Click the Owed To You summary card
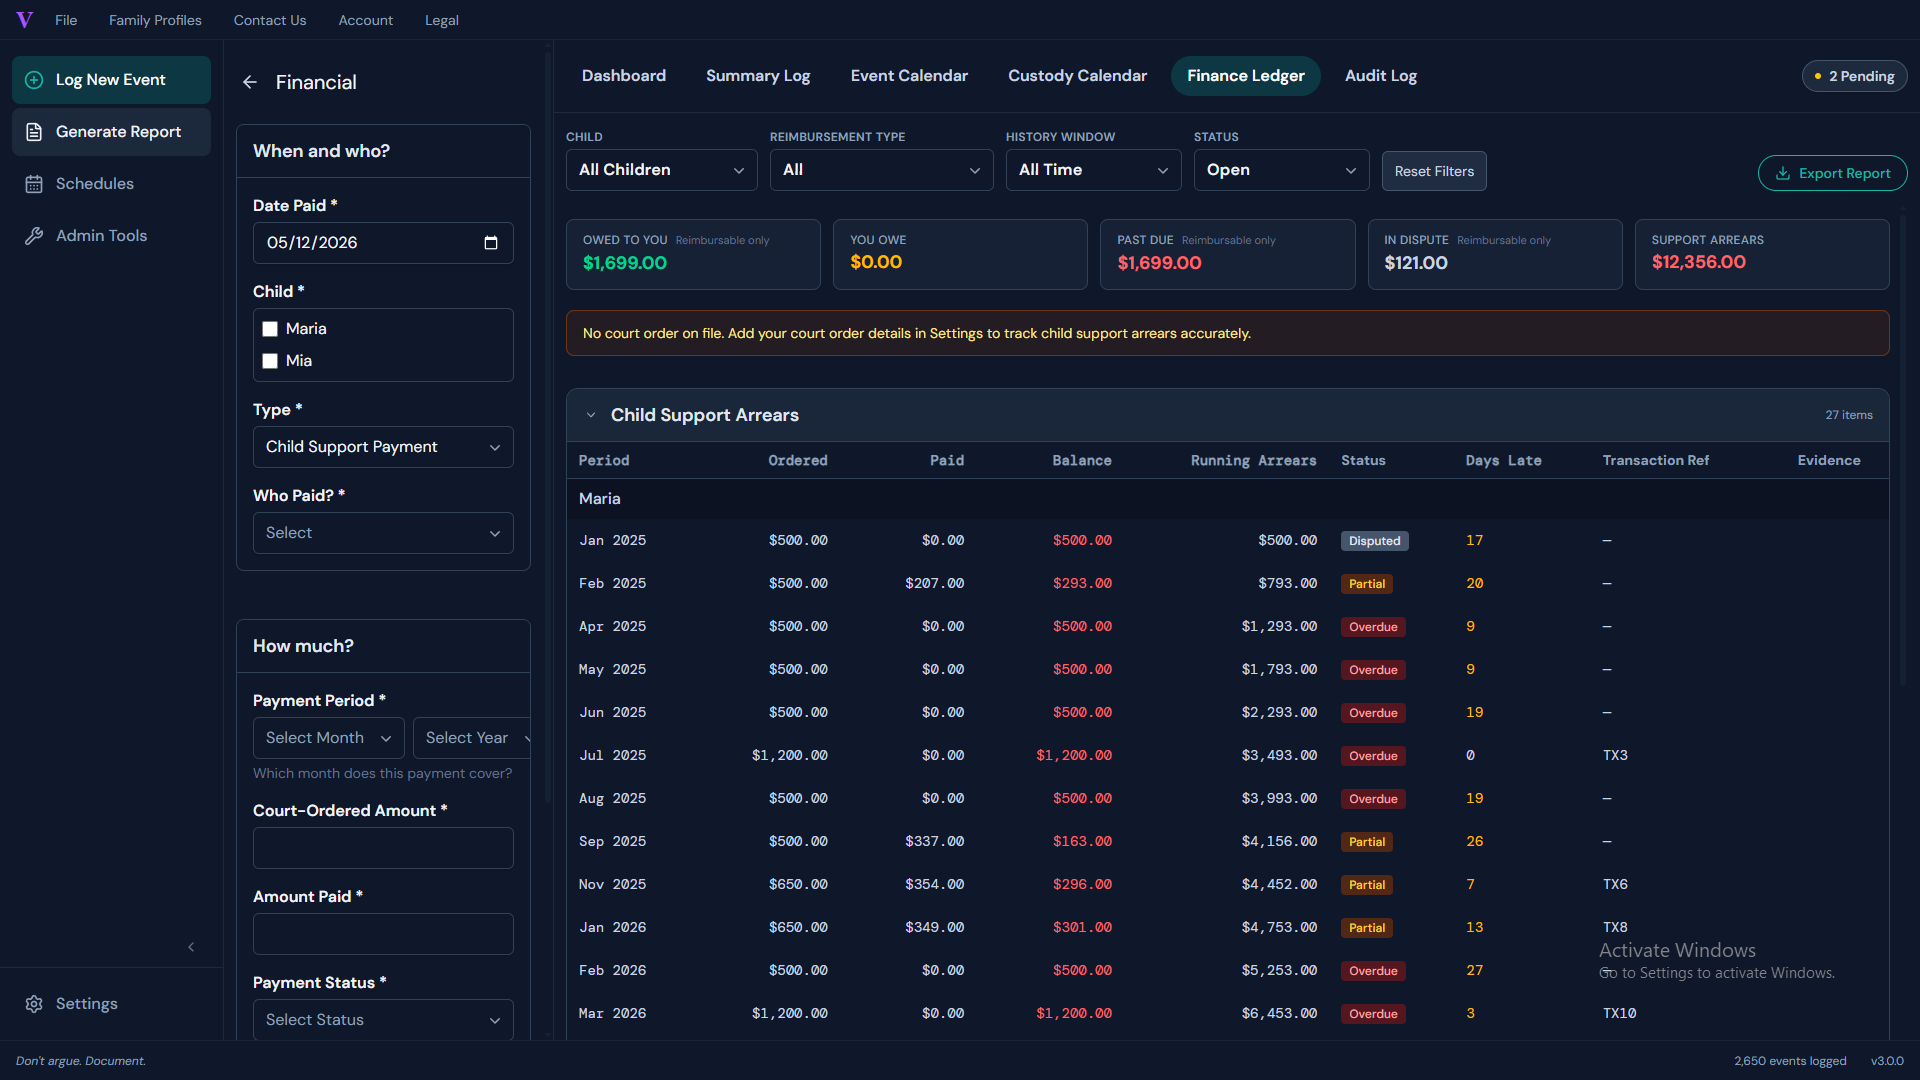Viewport: 1920px width, 1080px height. click(x=693, y=254)
